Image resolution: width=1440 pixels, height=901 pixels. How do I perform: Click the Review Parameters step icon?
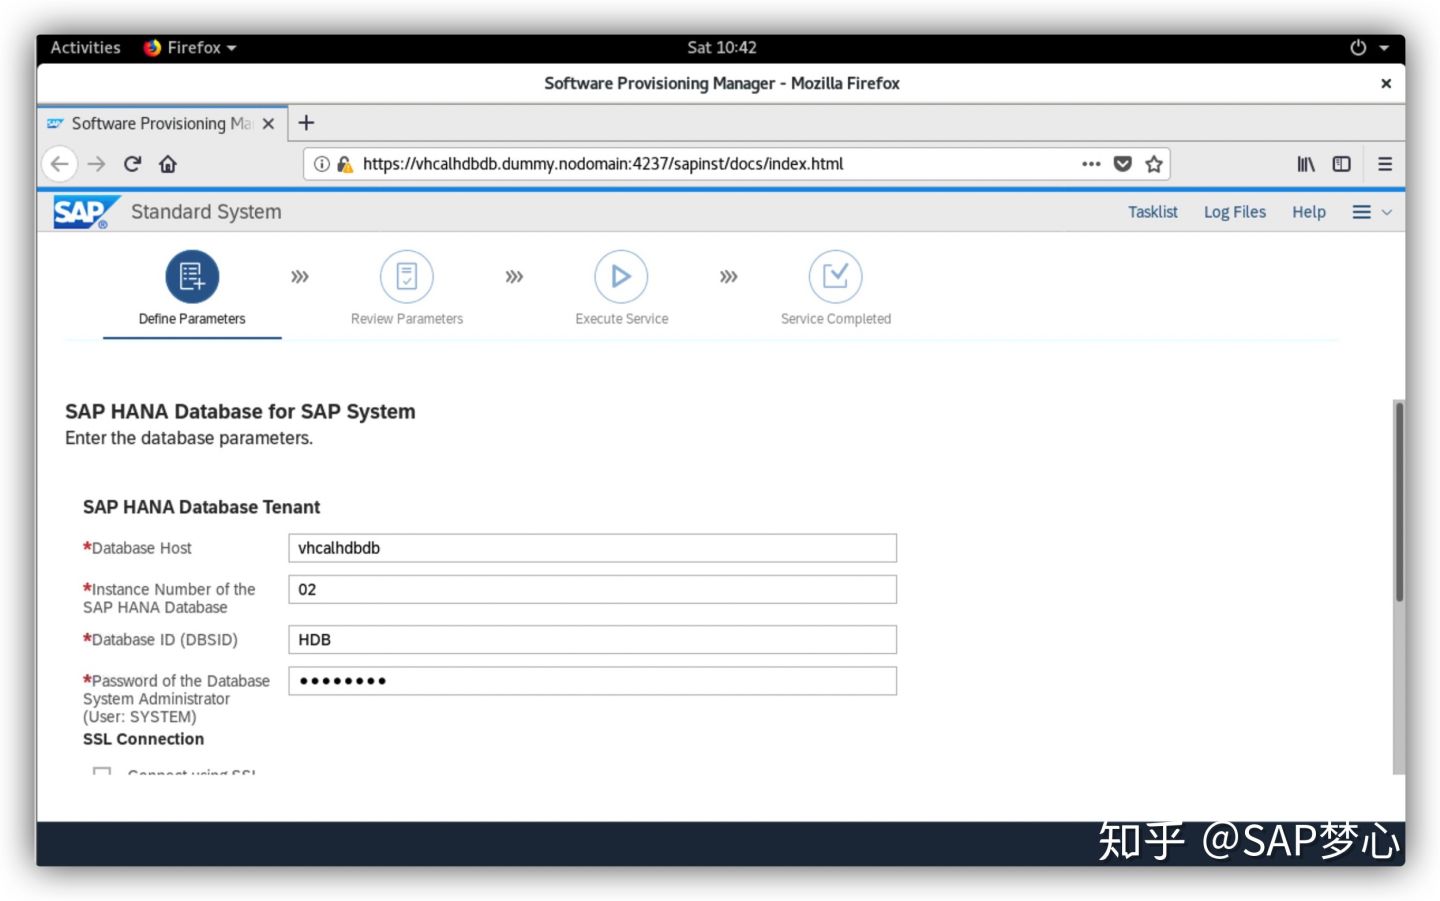pos(407,276)
